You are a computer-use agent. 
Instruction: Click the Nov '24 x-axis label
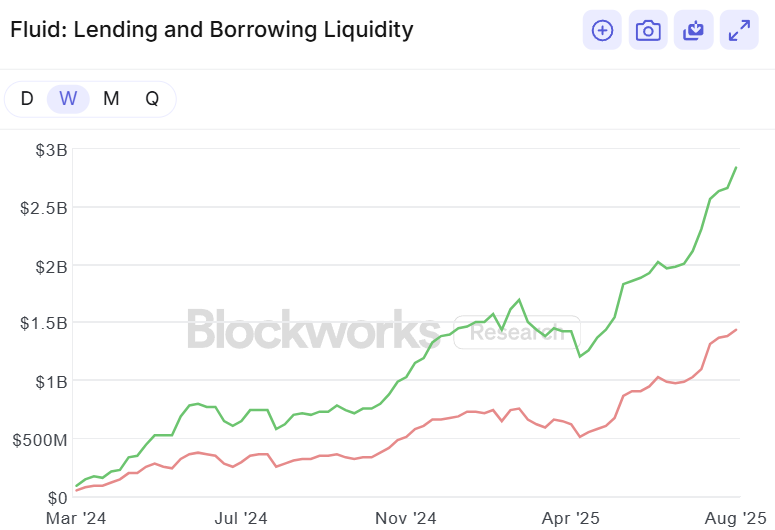406,518
